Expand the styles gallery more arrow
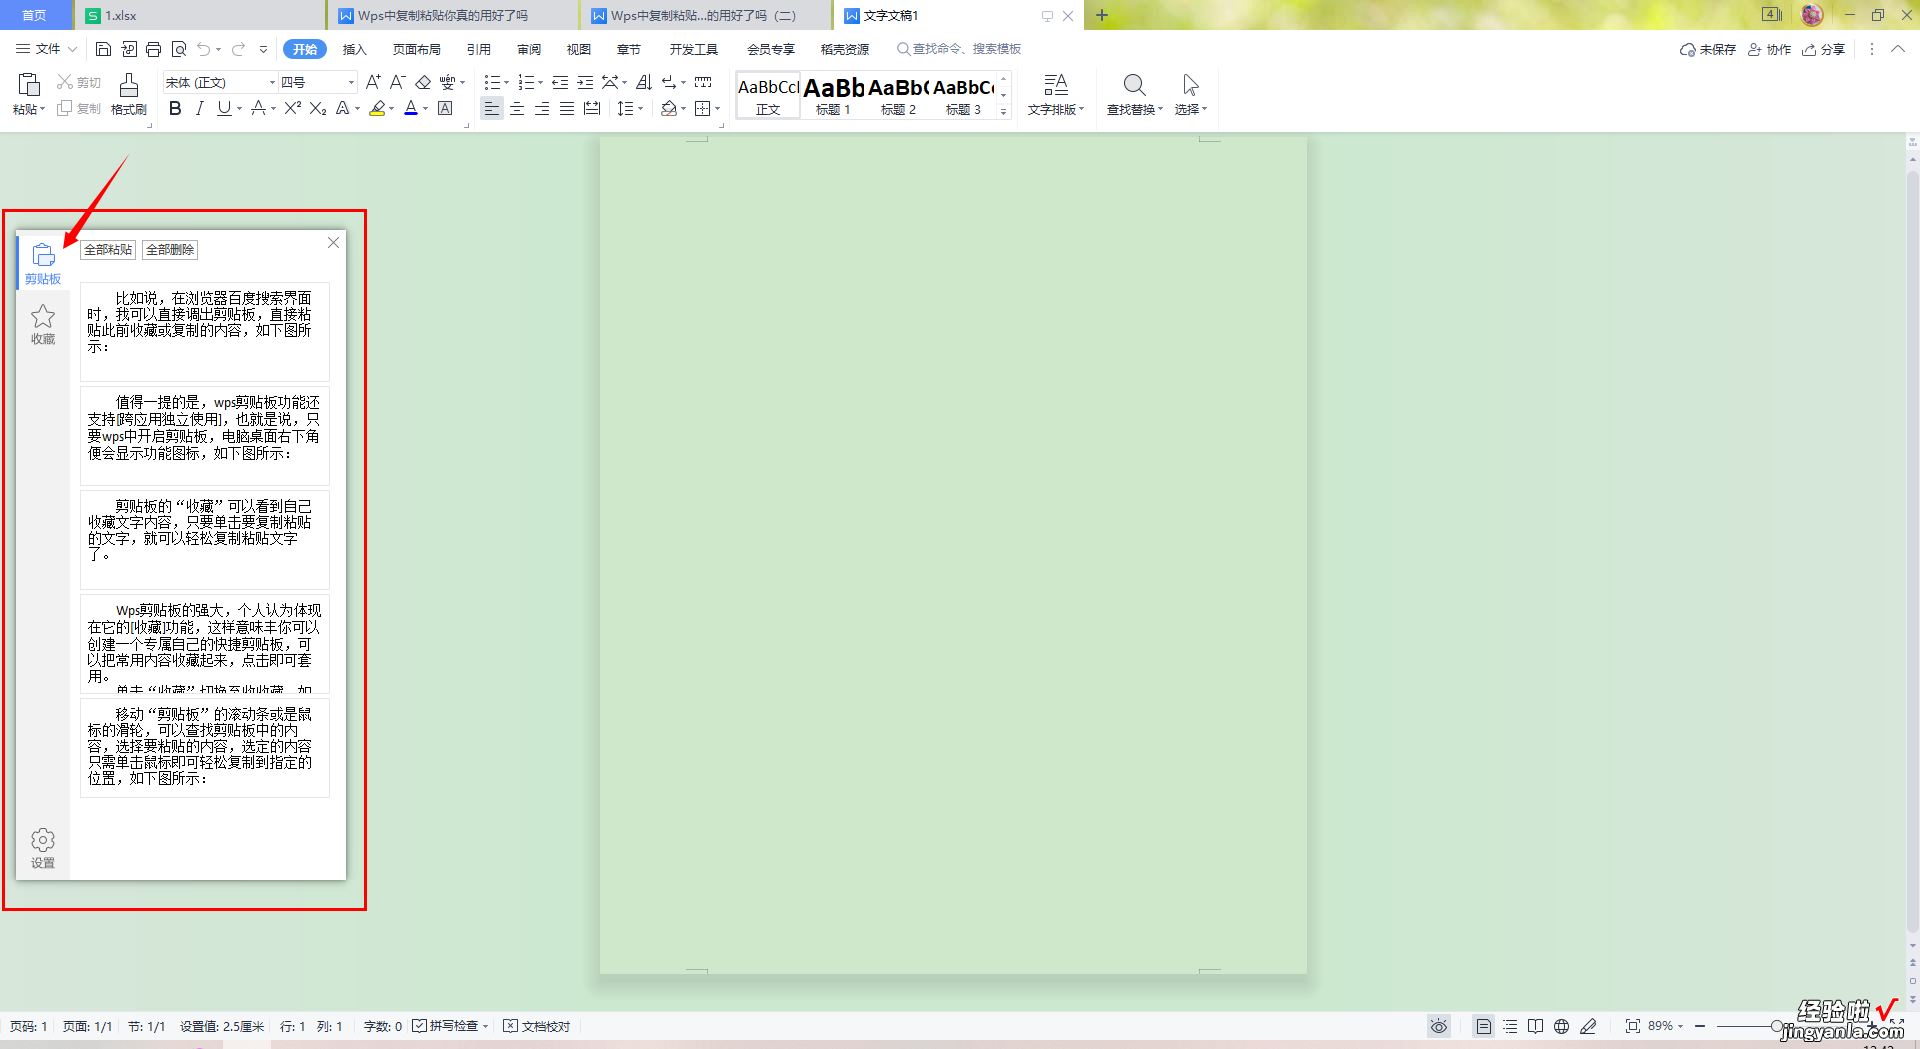The image size is (1920, 1049). pos(1003,111)
